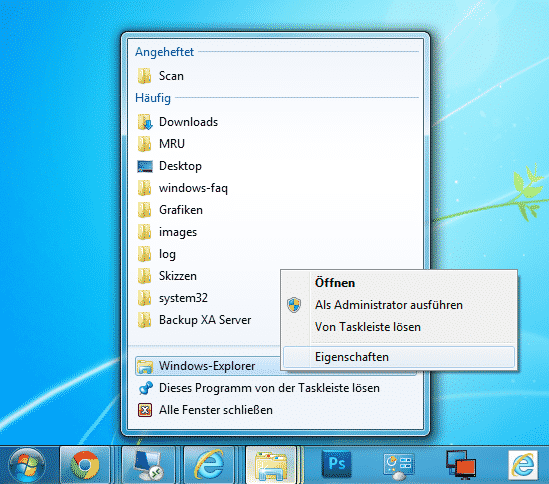Viewport: 549px width, 484px height.
Task: Click the MRU folder icon
Action: [144, 144]
